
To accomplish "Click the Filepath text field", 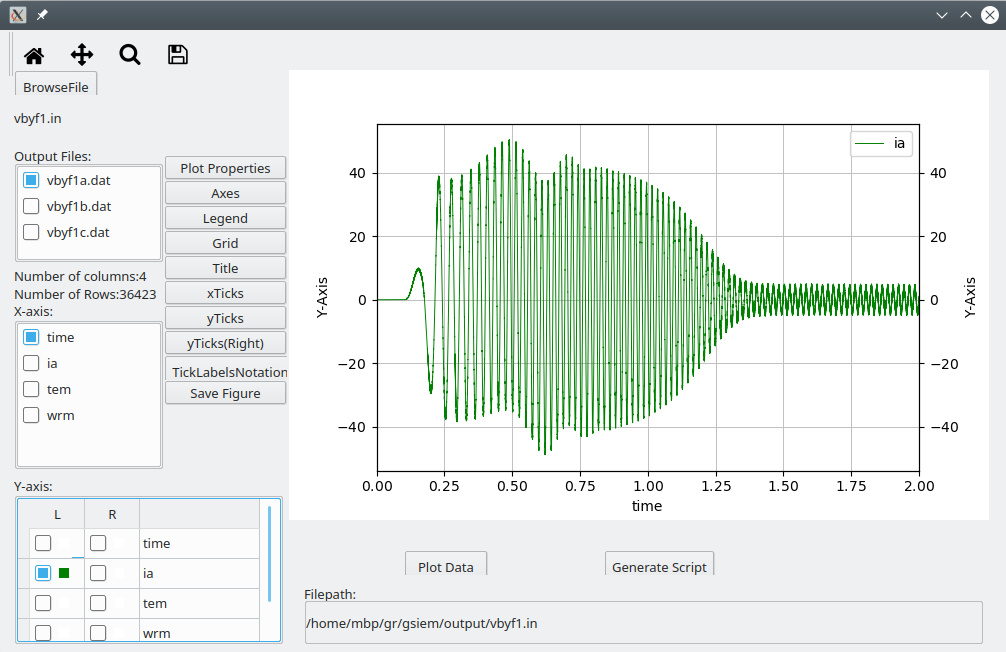I will [643, 623].
